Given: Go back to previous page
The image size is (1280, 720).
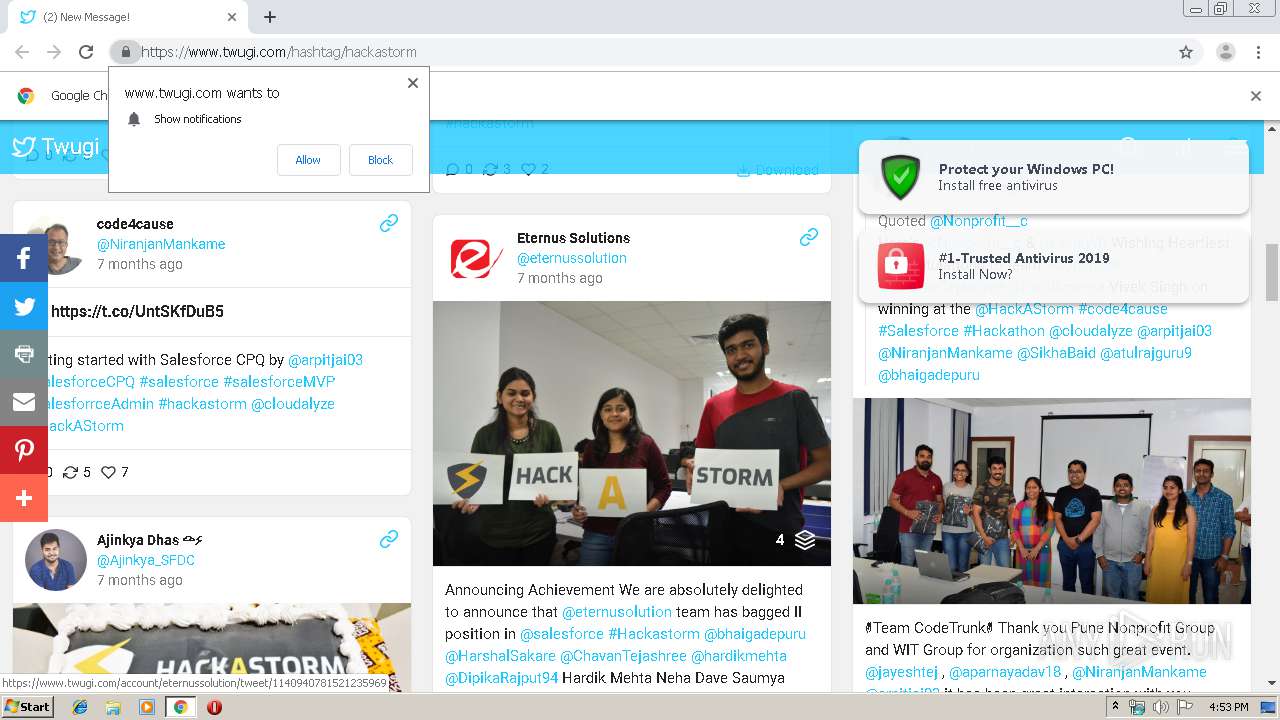Looking at the screenshot, I should point(22,52).
